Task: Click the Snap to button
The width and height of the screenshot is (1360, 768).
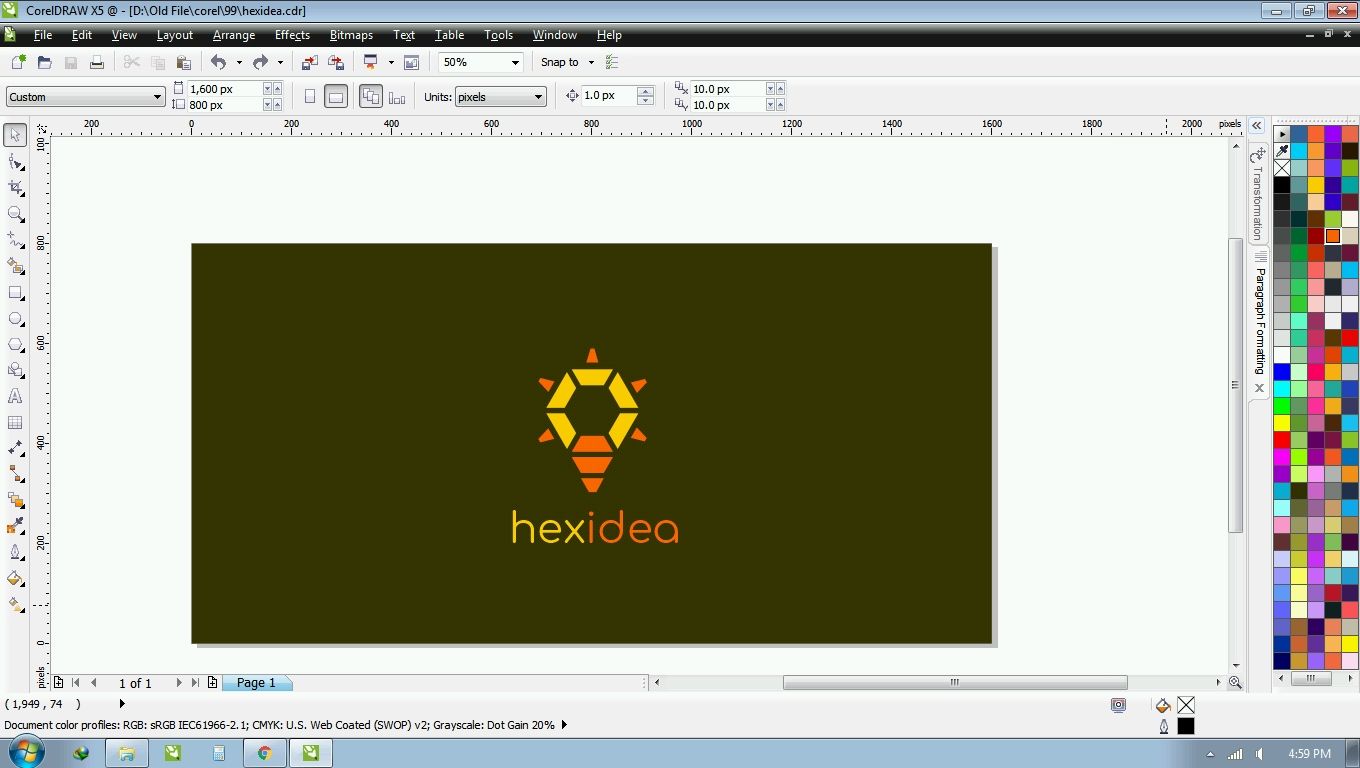Action: pos(560,62)
